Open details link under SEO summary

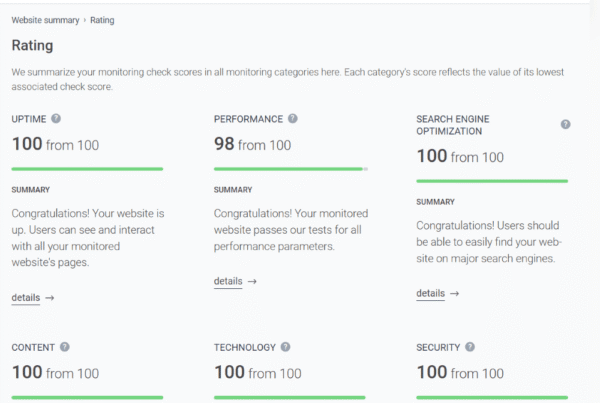point(430,294)
